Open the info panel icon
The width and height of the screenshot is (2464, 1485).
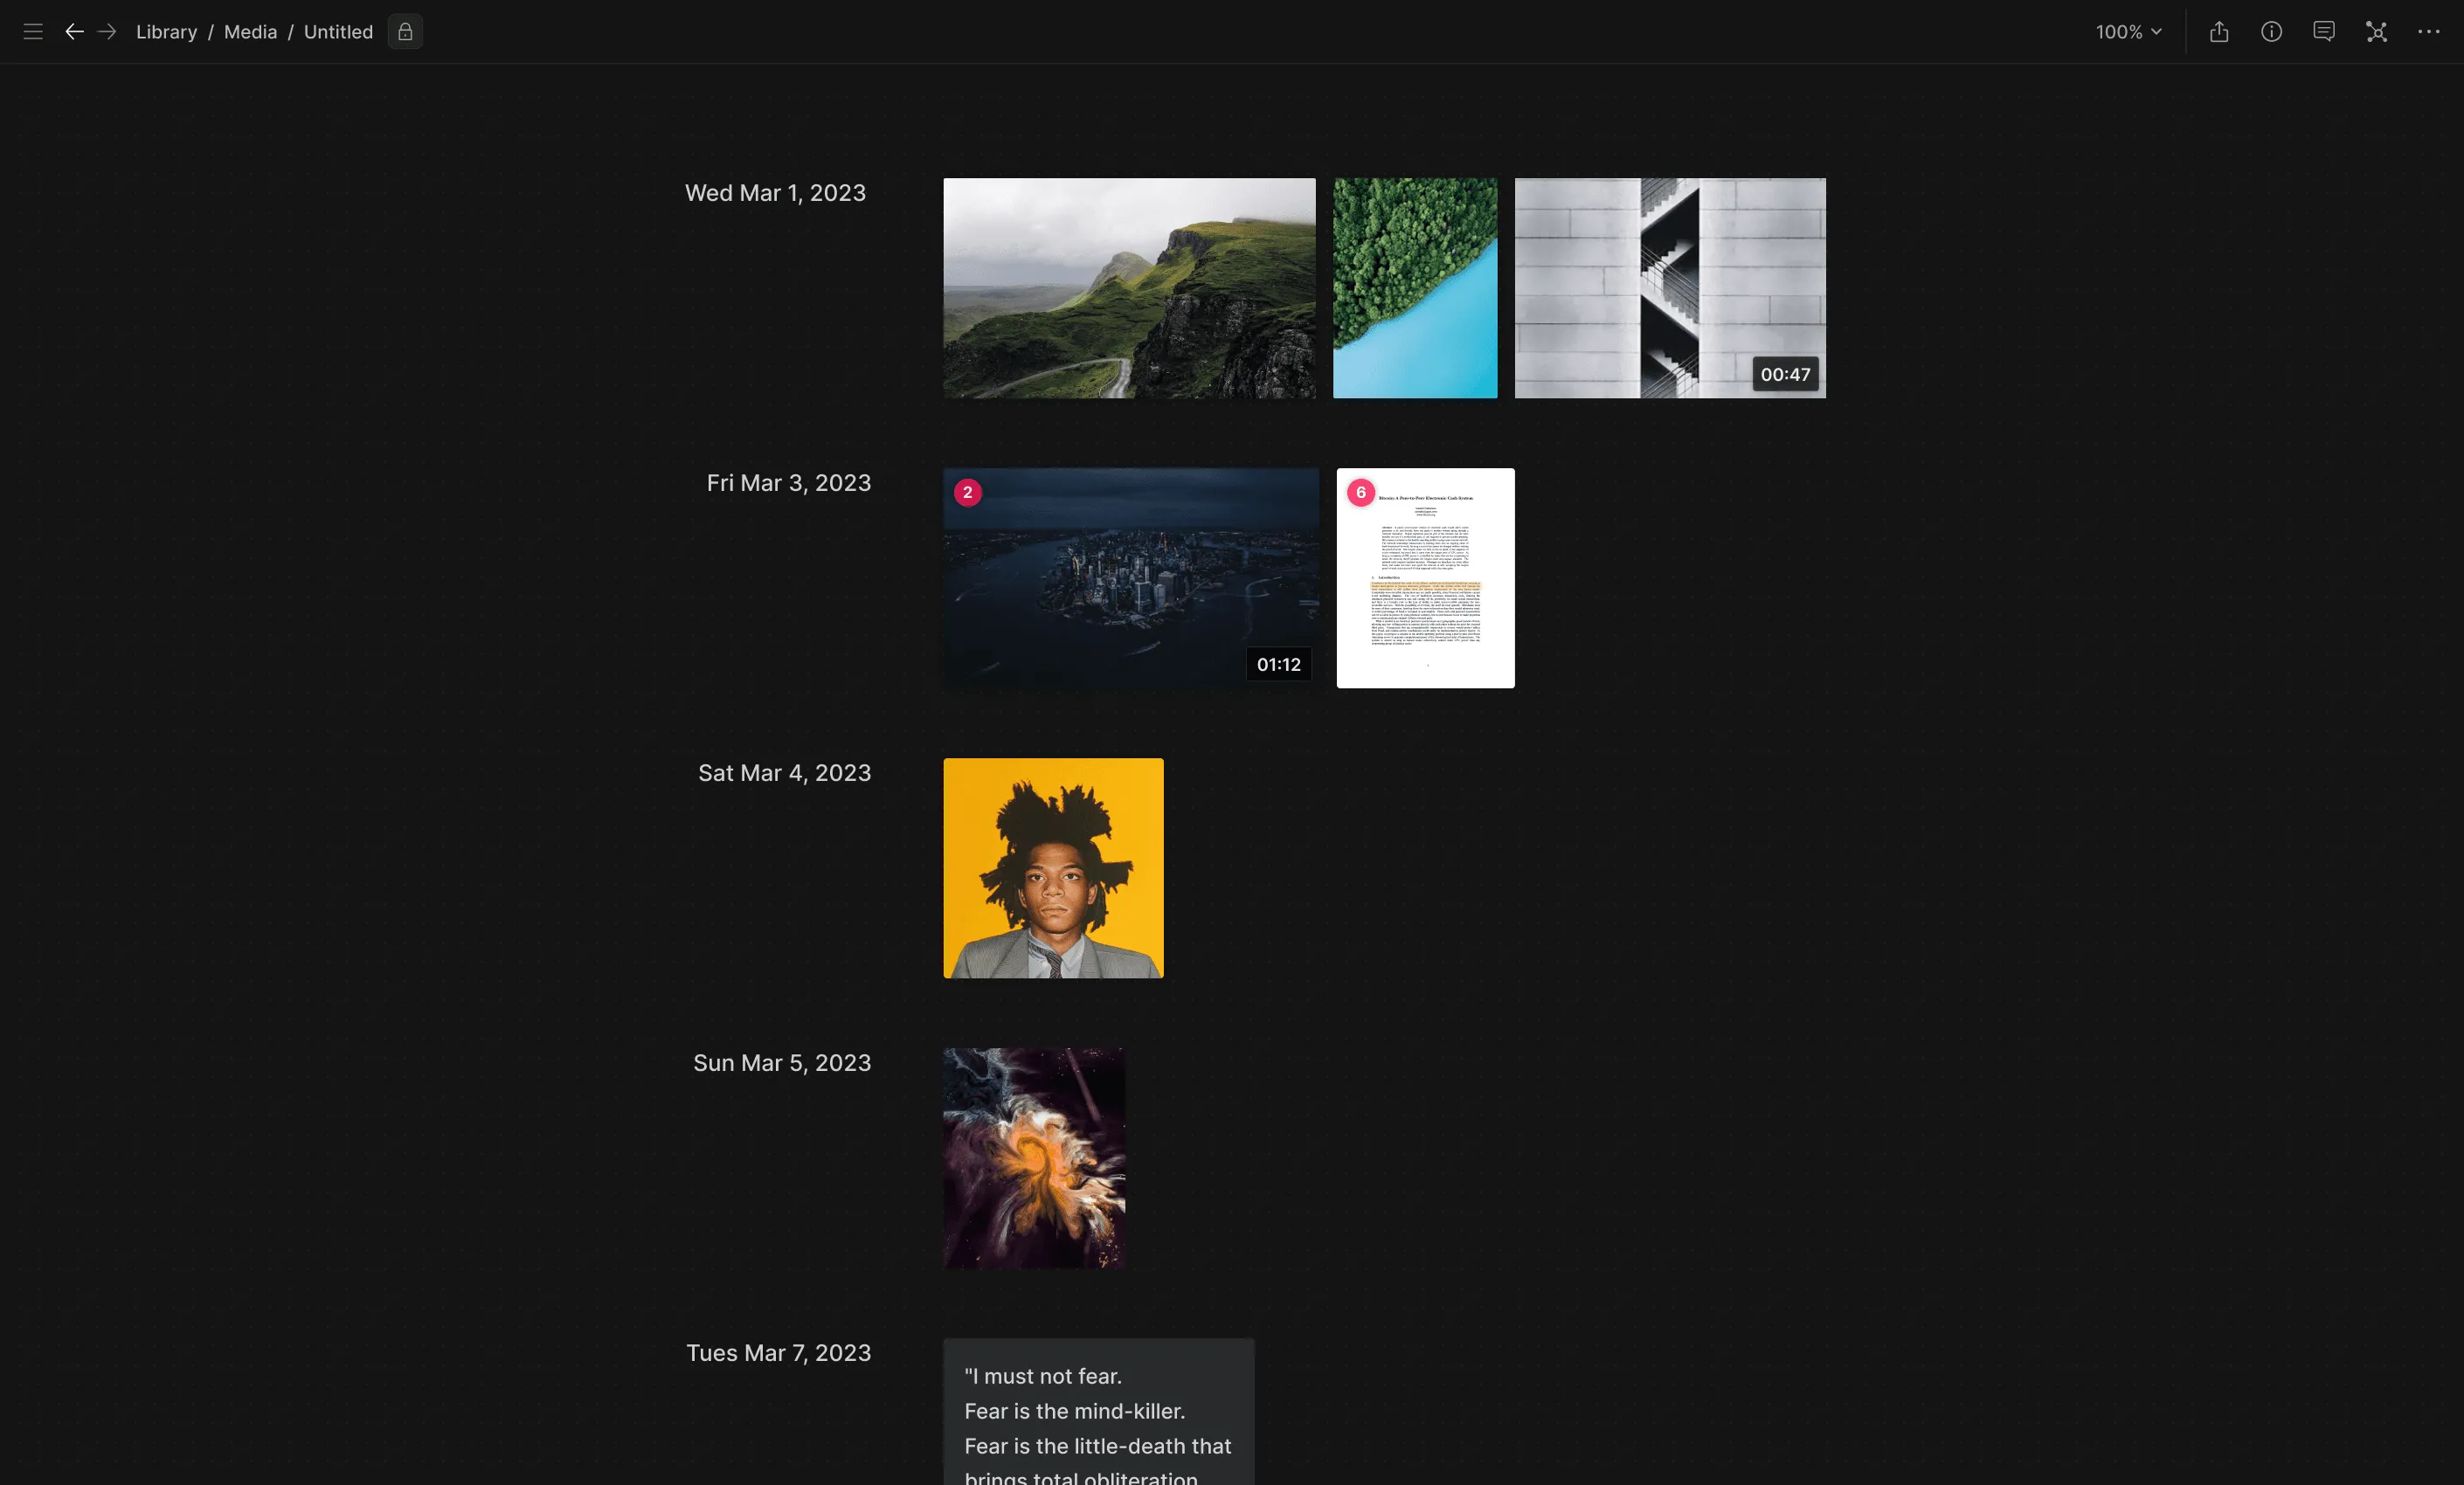click(x=2271, y=32)
